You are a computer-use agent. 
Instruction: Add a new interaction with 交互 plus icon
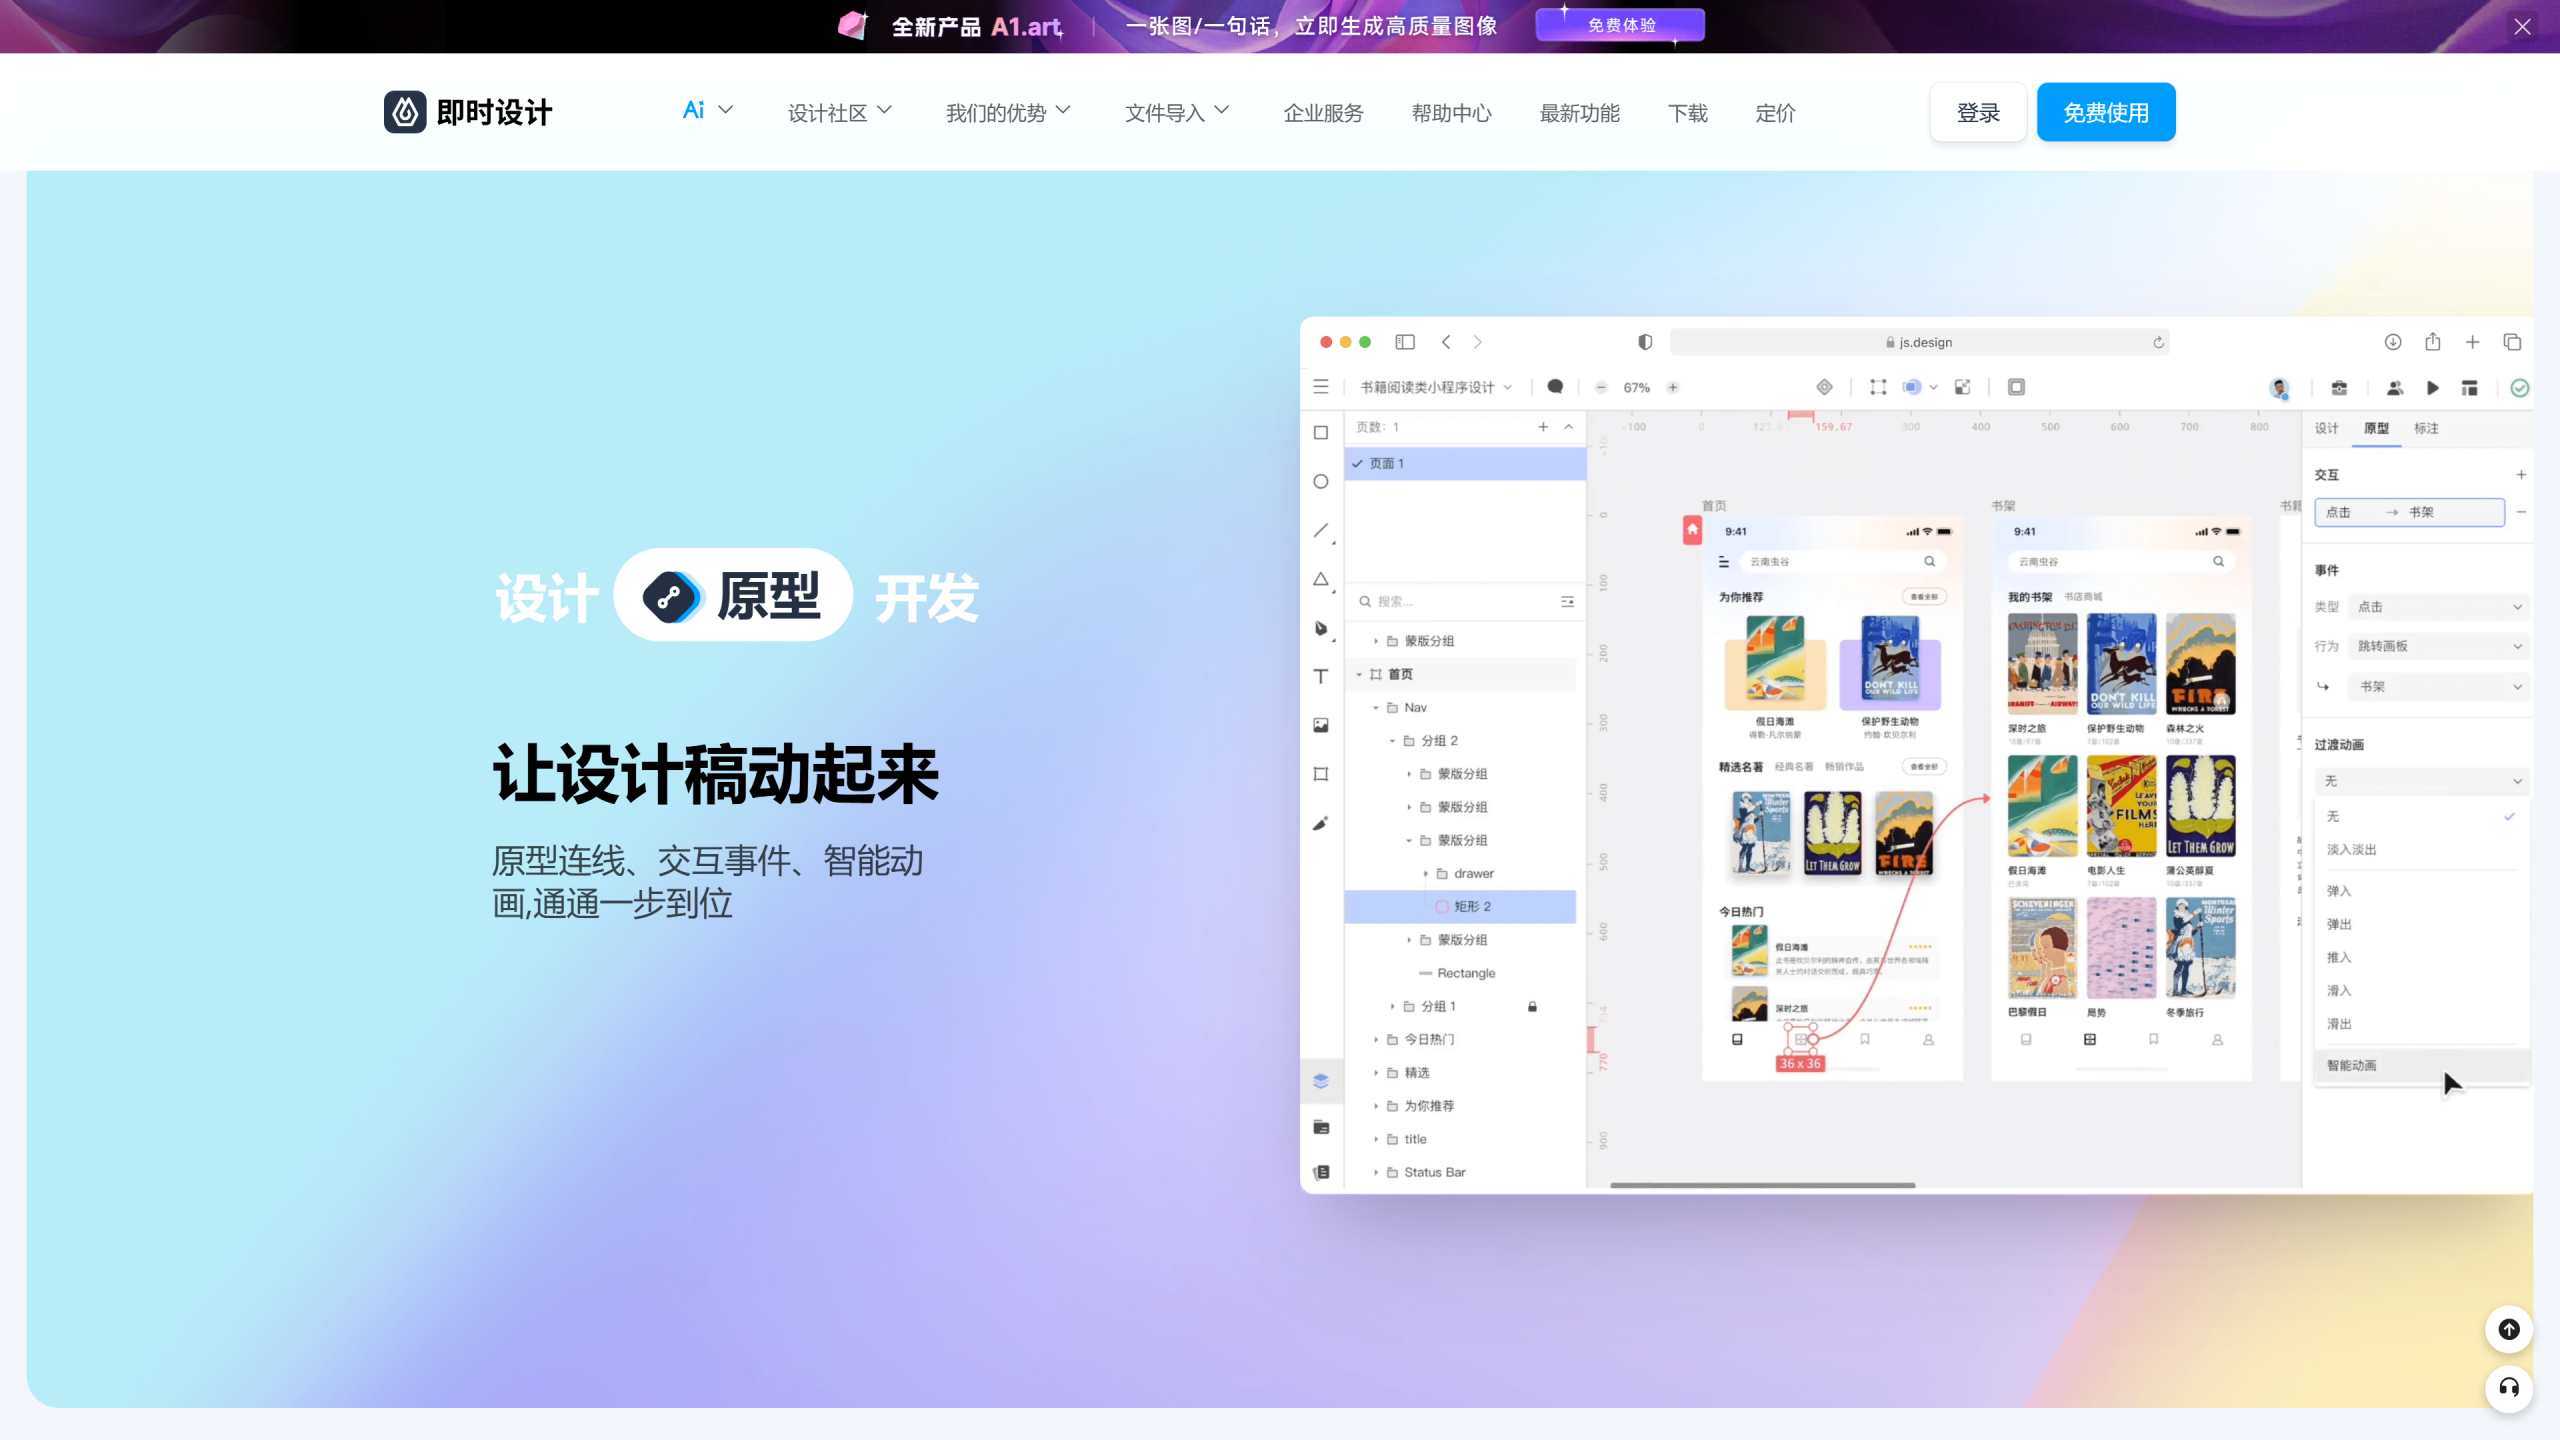click(2521, 475)
